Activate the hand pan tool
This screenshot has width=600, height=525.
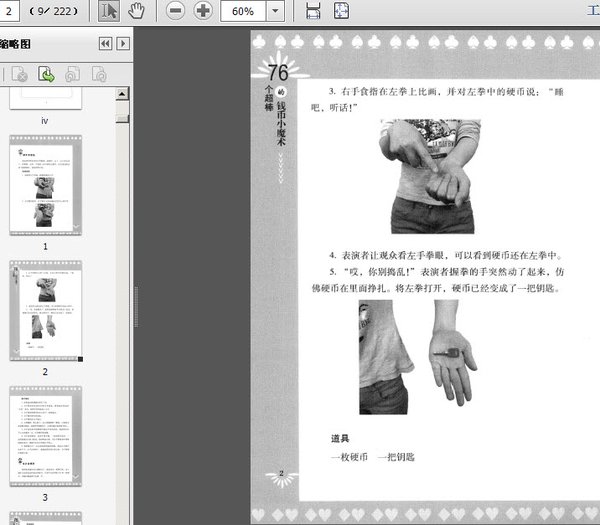(x=136, y=11)
